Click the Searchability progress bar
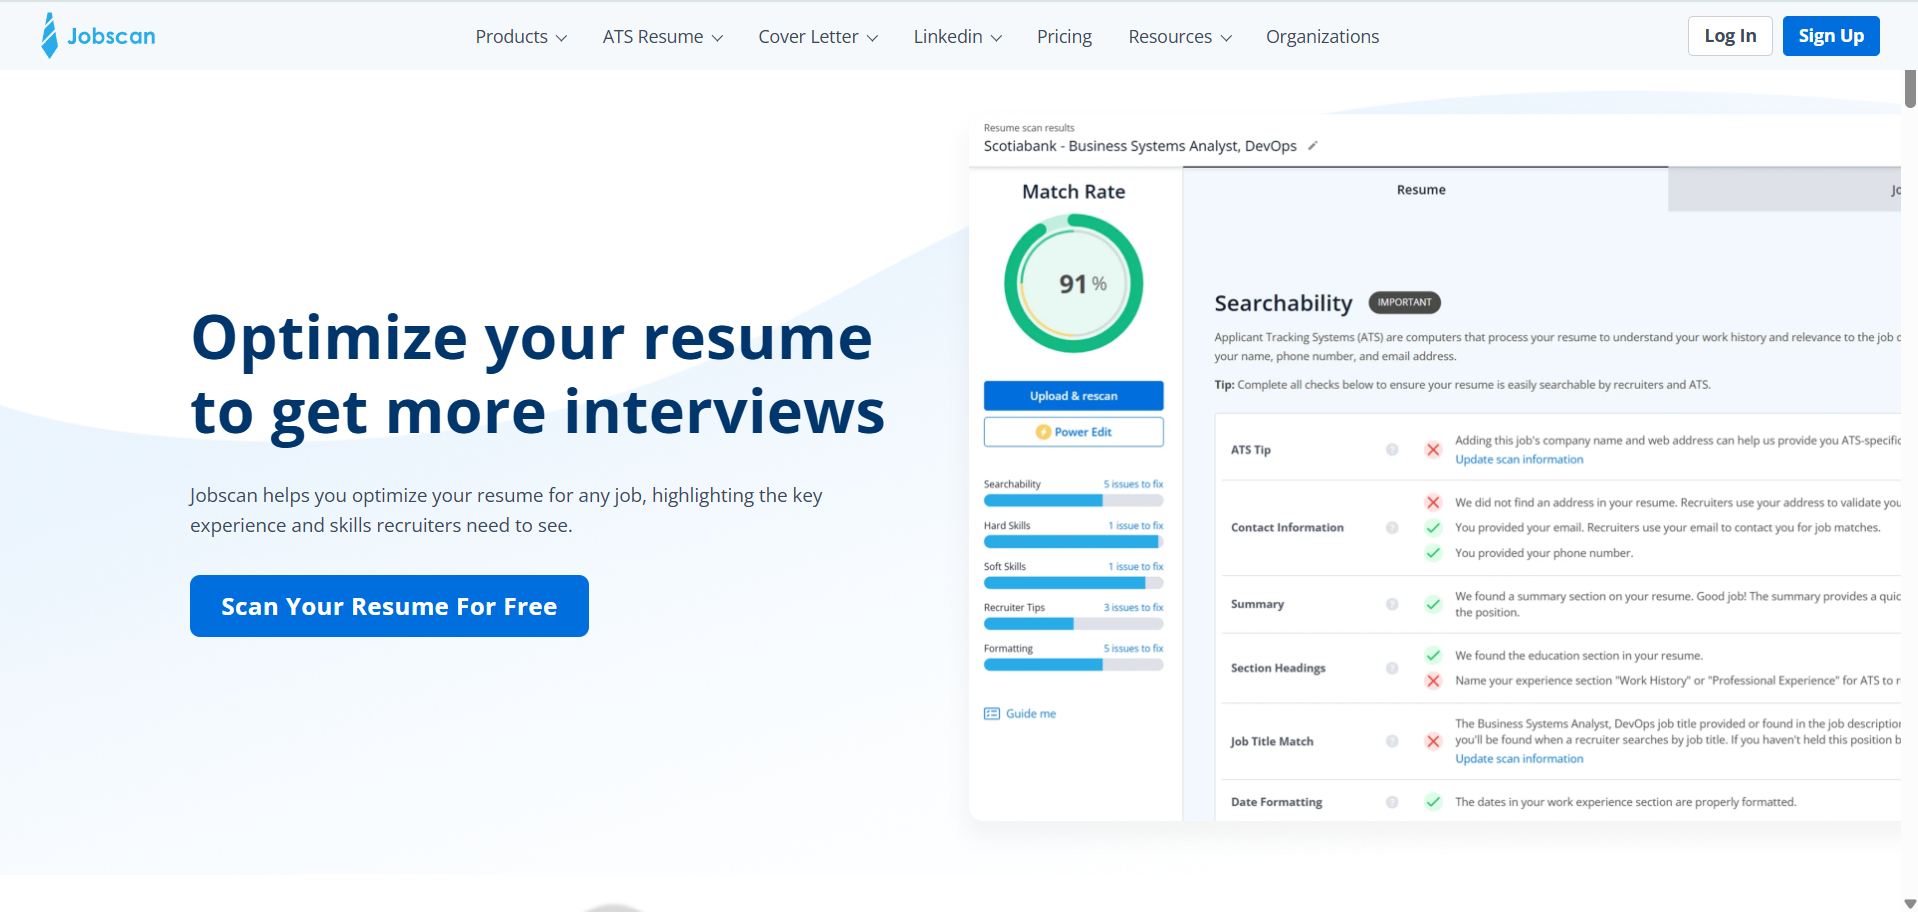Viewport: 1918px width, 912px height. click(x=1073, y=501)
